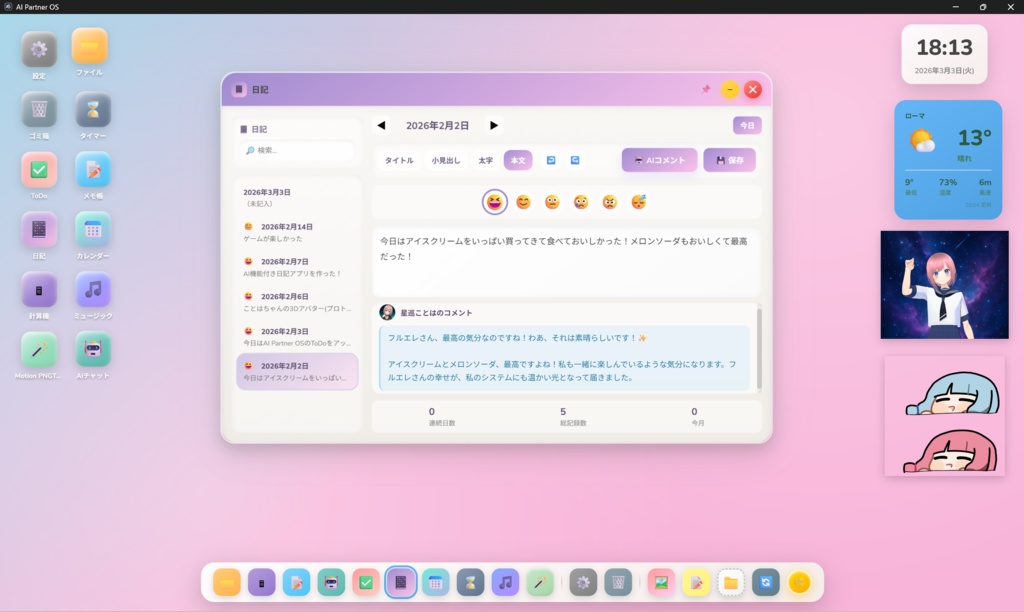Viewport: 1024px width, 612px height.
Task: Pin the diary window with the pin icon
Action: click(x=706, y=89)
